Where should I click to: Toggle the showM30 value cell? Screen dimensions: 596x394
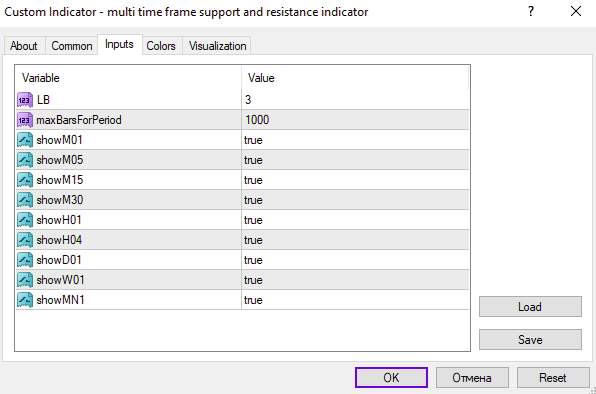pos(355,200)
